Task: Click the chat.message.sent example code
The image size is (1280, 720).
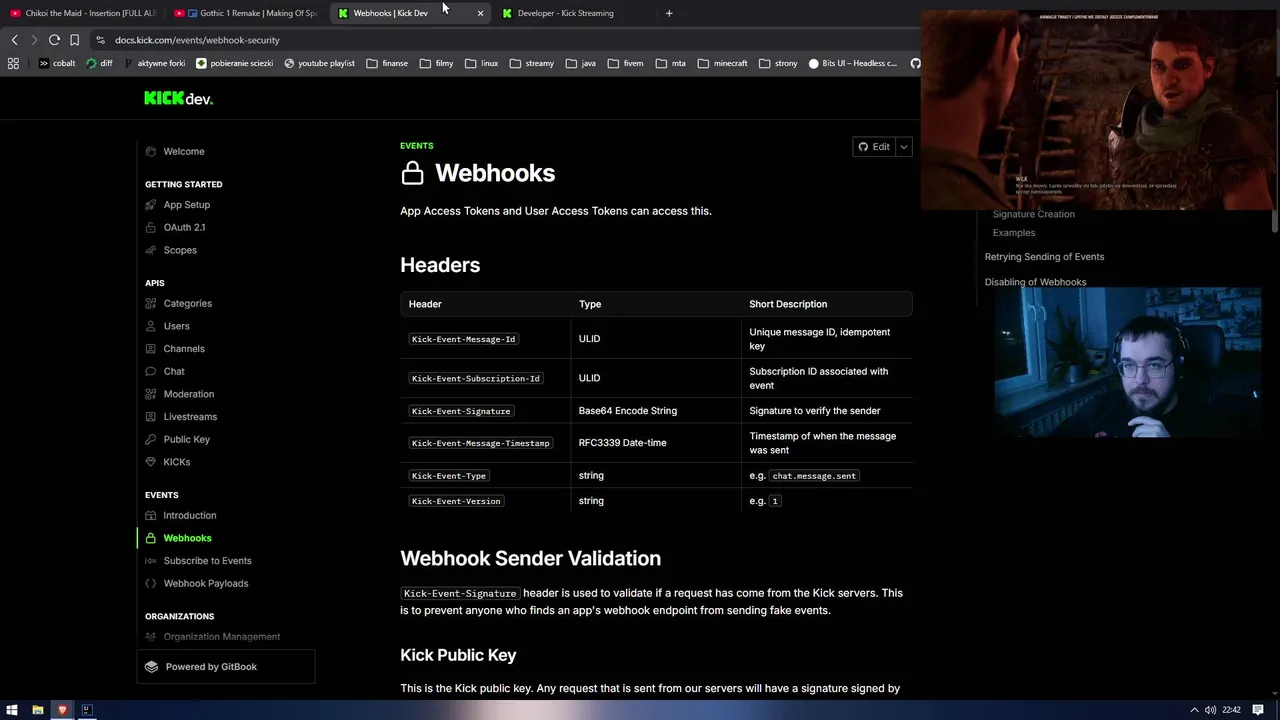Action: pos(814,476)
